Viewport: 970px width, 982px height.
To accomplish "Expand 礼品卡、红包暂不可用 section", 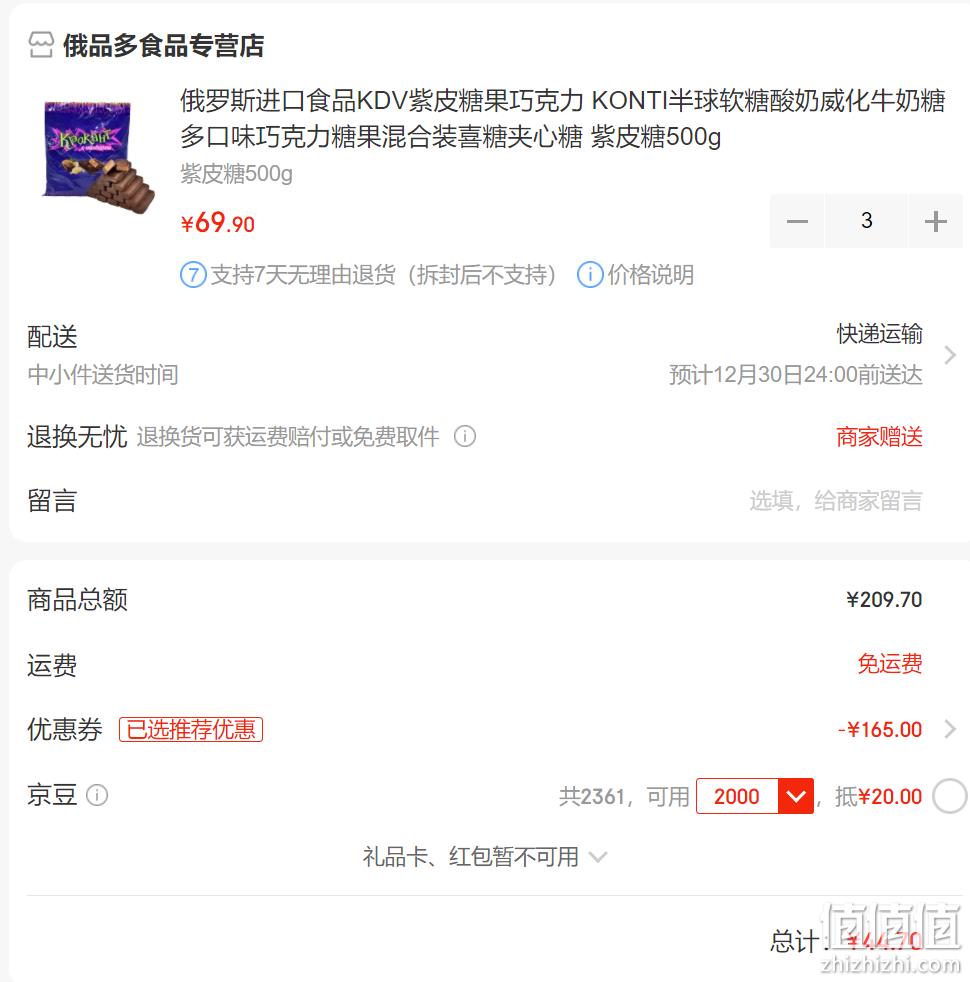I will point(485,856).
